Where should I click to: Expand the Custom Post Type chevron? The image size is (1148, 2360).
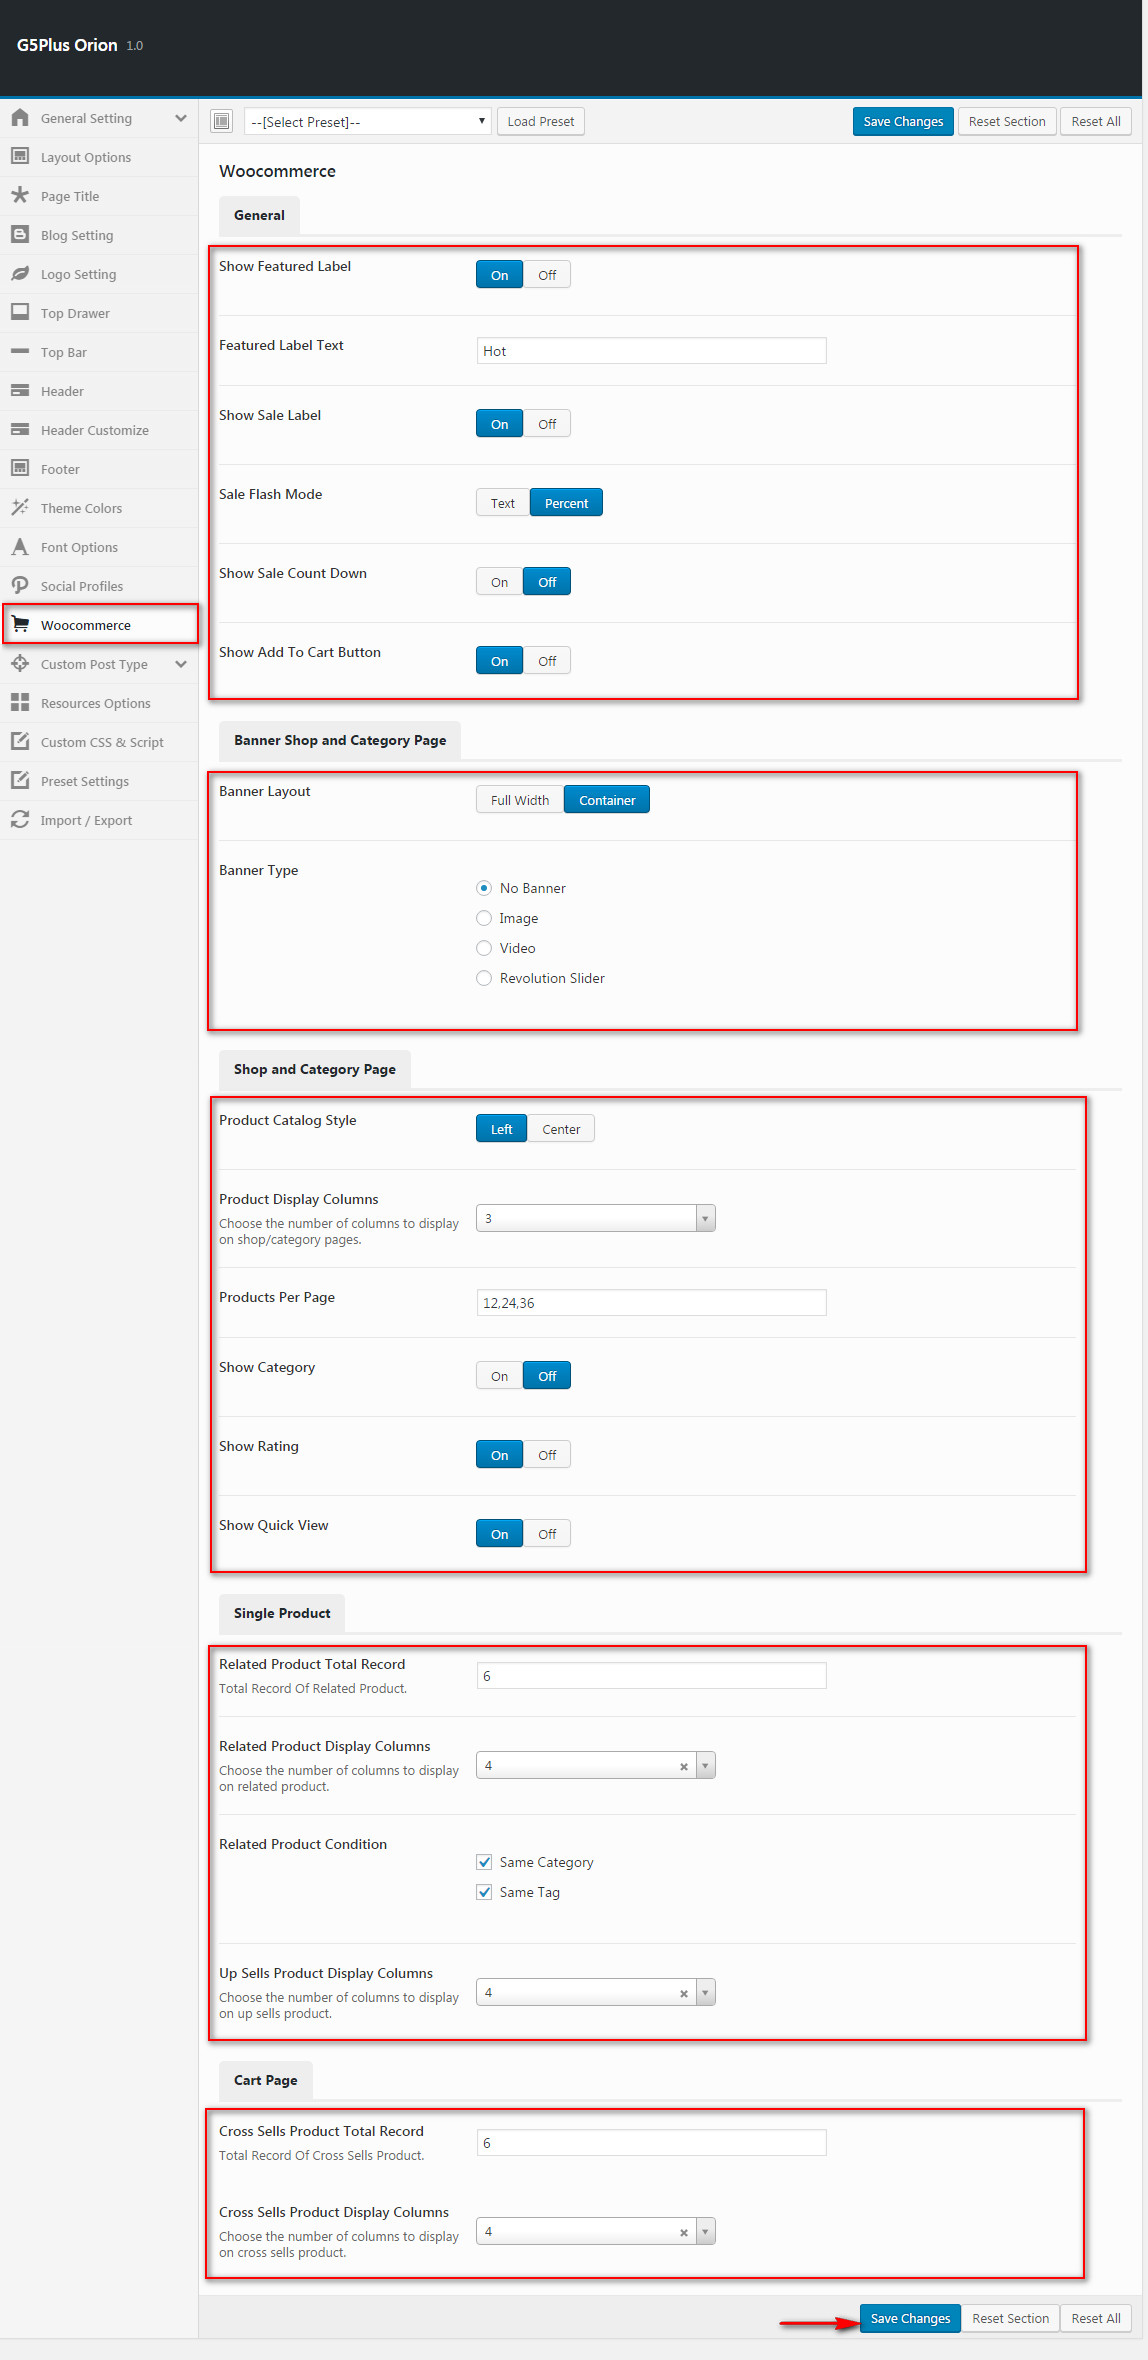click(181, 664)
